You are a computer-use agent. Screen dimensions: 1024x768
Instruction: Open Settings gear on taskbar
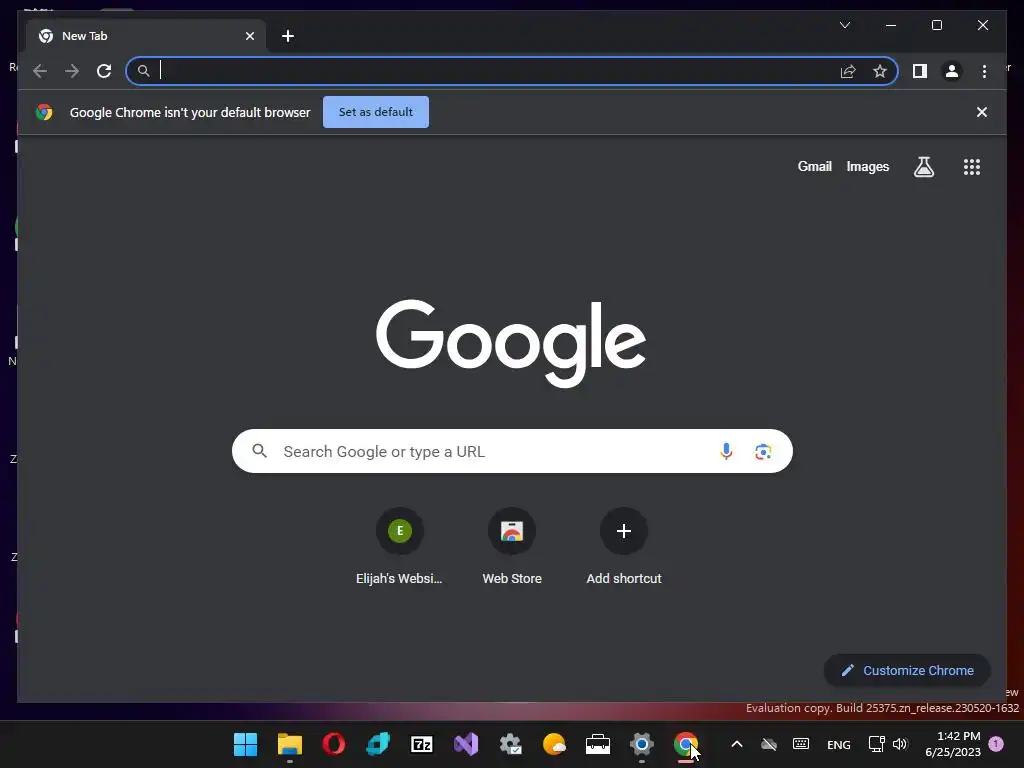tap(642, 744)
